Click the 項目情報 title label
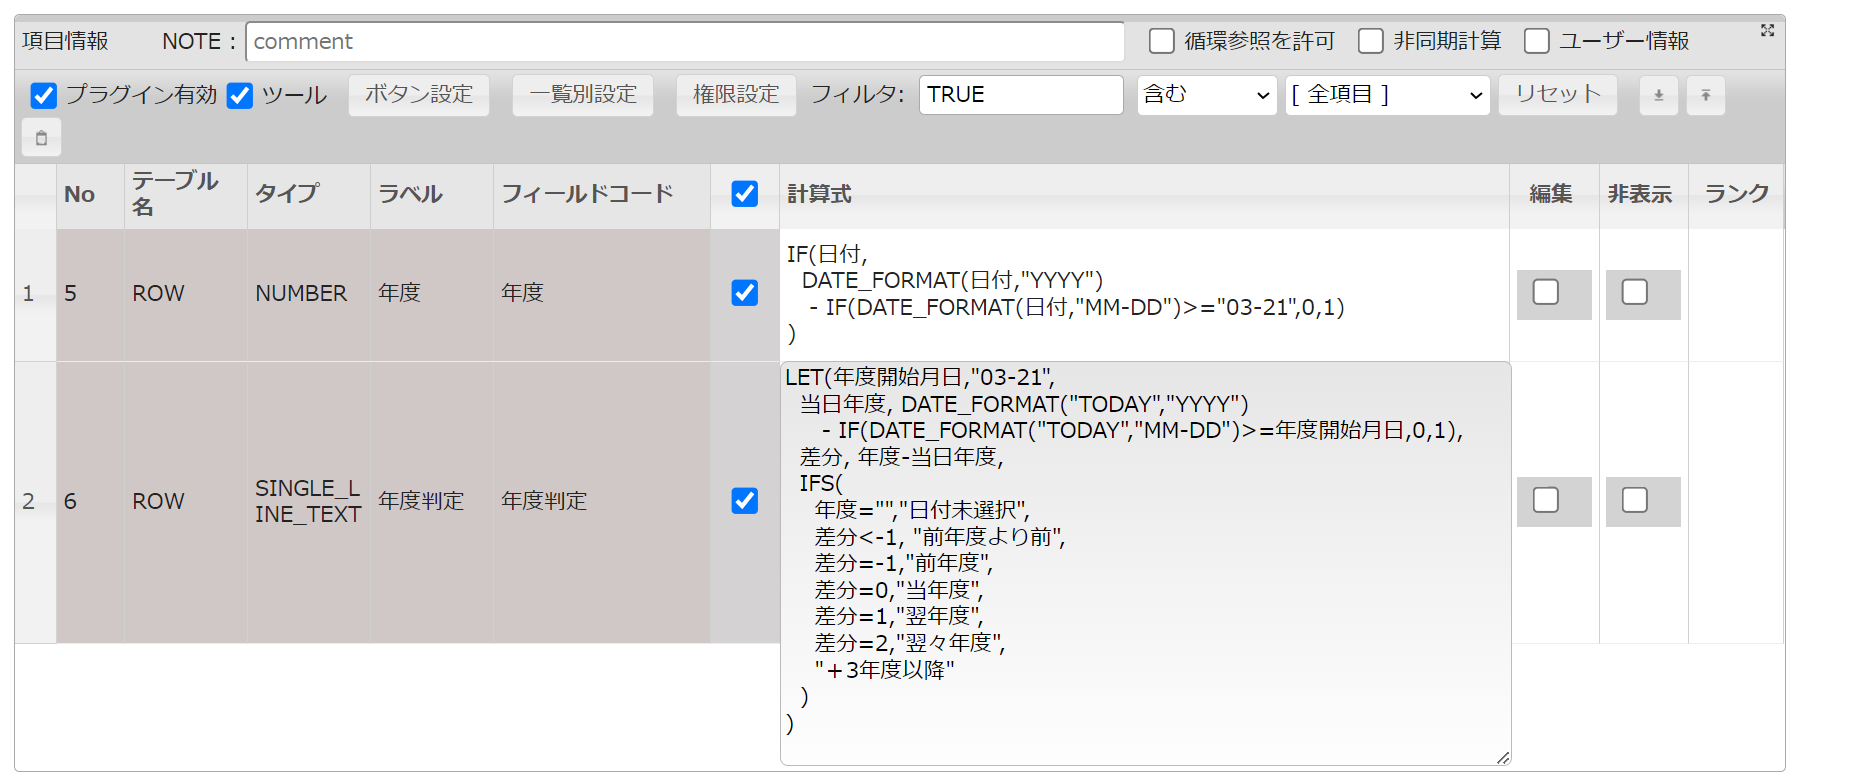The image size is (1851, 781). click(66, 41)
